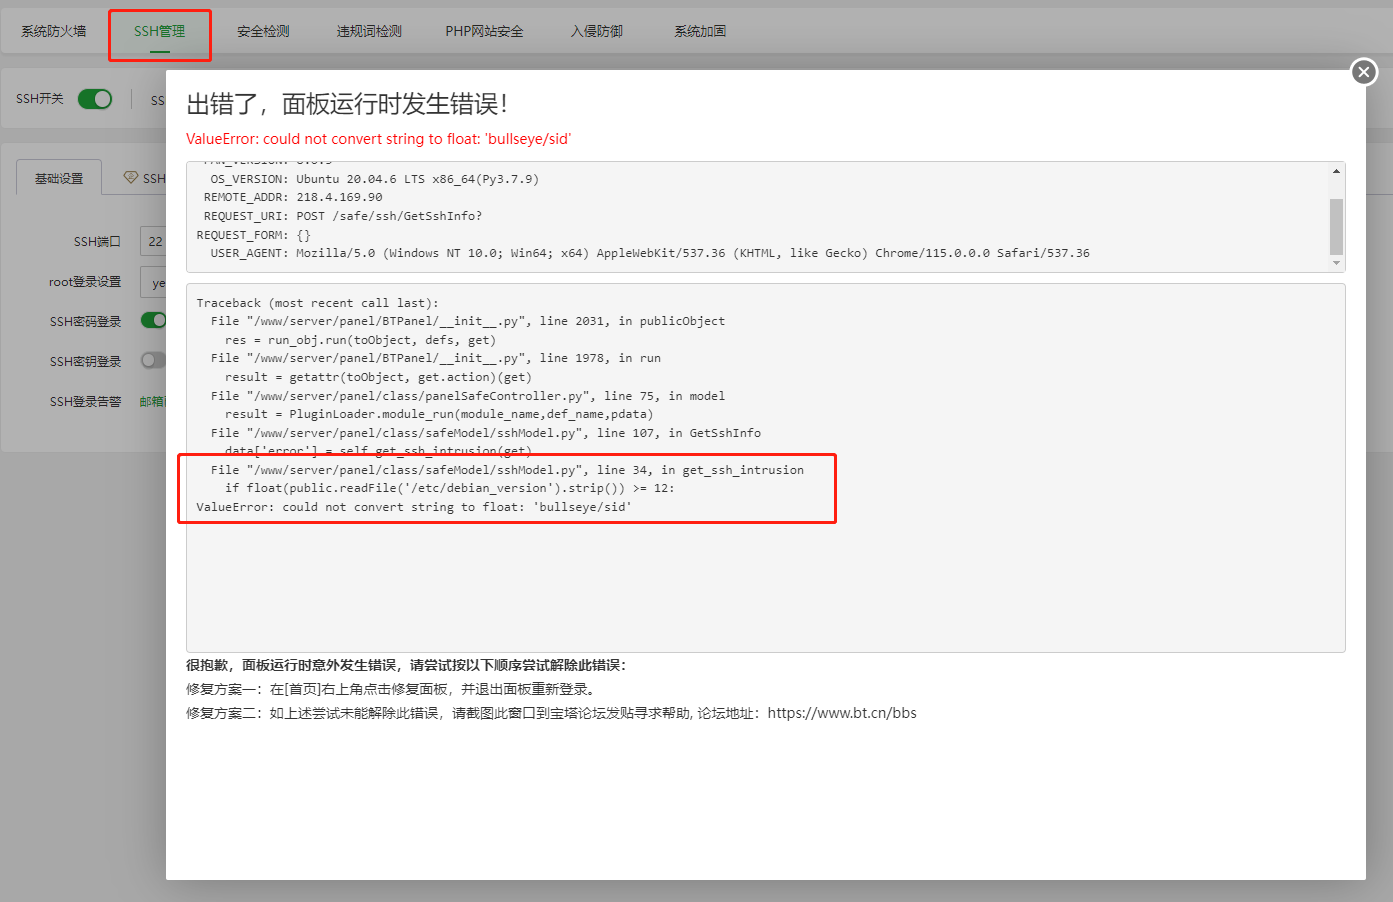
Task: Open the 安全检测 tab
Action: pos(263,31)
